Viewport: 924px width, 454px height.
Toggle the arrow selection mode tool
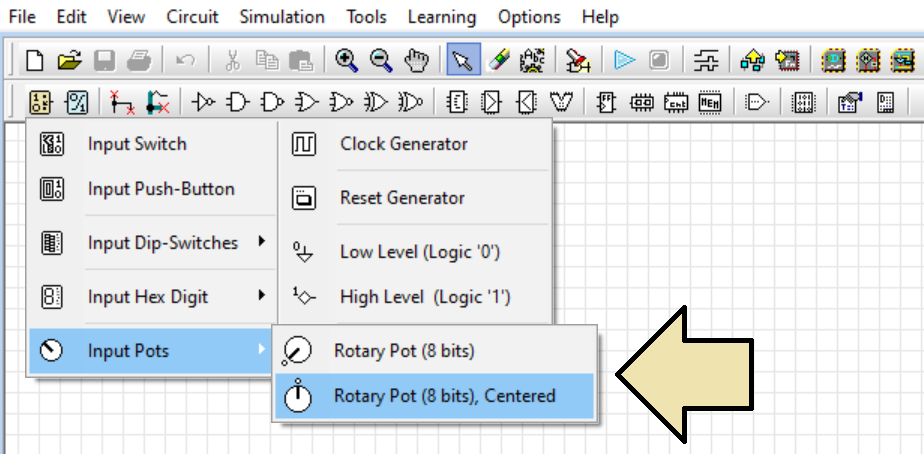pyautogui.click(x=463, y=60)
